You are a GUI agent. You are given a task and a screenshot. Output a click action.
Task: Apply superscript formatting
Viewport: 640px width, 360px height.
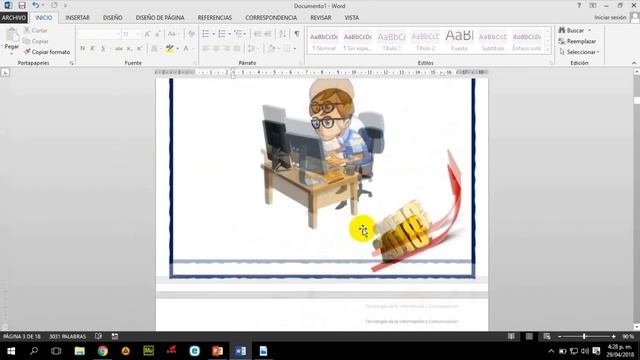tap(139, 49)
